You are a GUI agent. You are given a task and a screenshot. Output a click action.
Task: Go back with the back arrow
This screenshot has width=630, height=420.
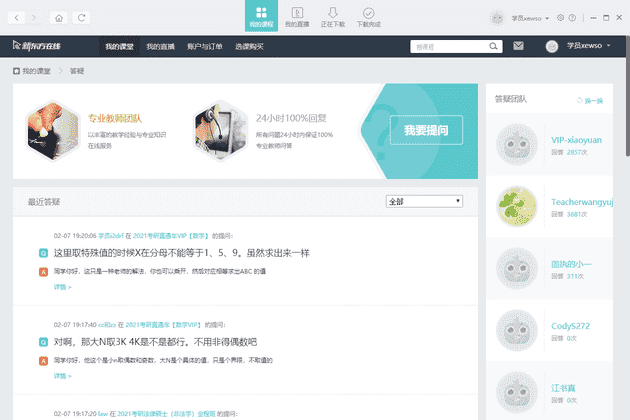[x=16, y=18]
